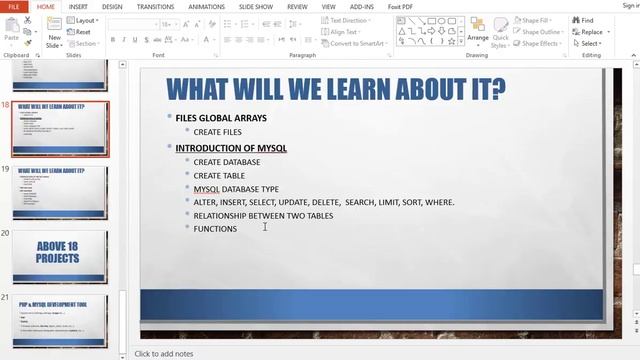
Task: Toggle Italic formatting
Action: 124,40
